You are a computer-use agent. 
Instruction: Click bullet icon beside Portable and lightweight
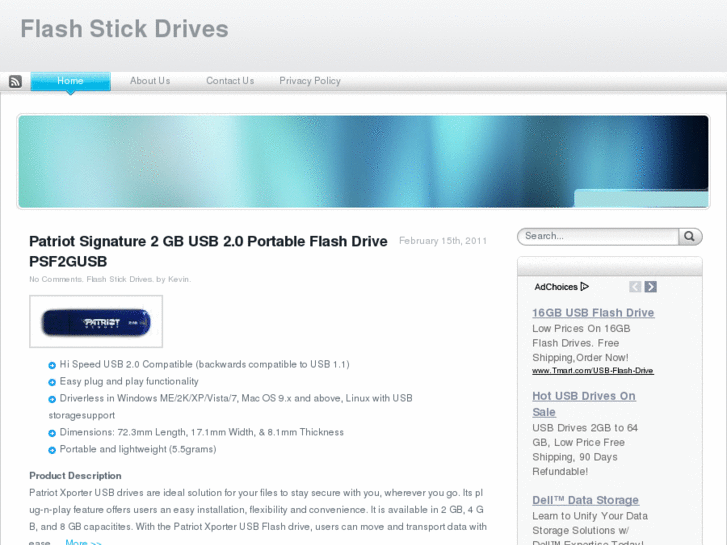tap(52, 450)
